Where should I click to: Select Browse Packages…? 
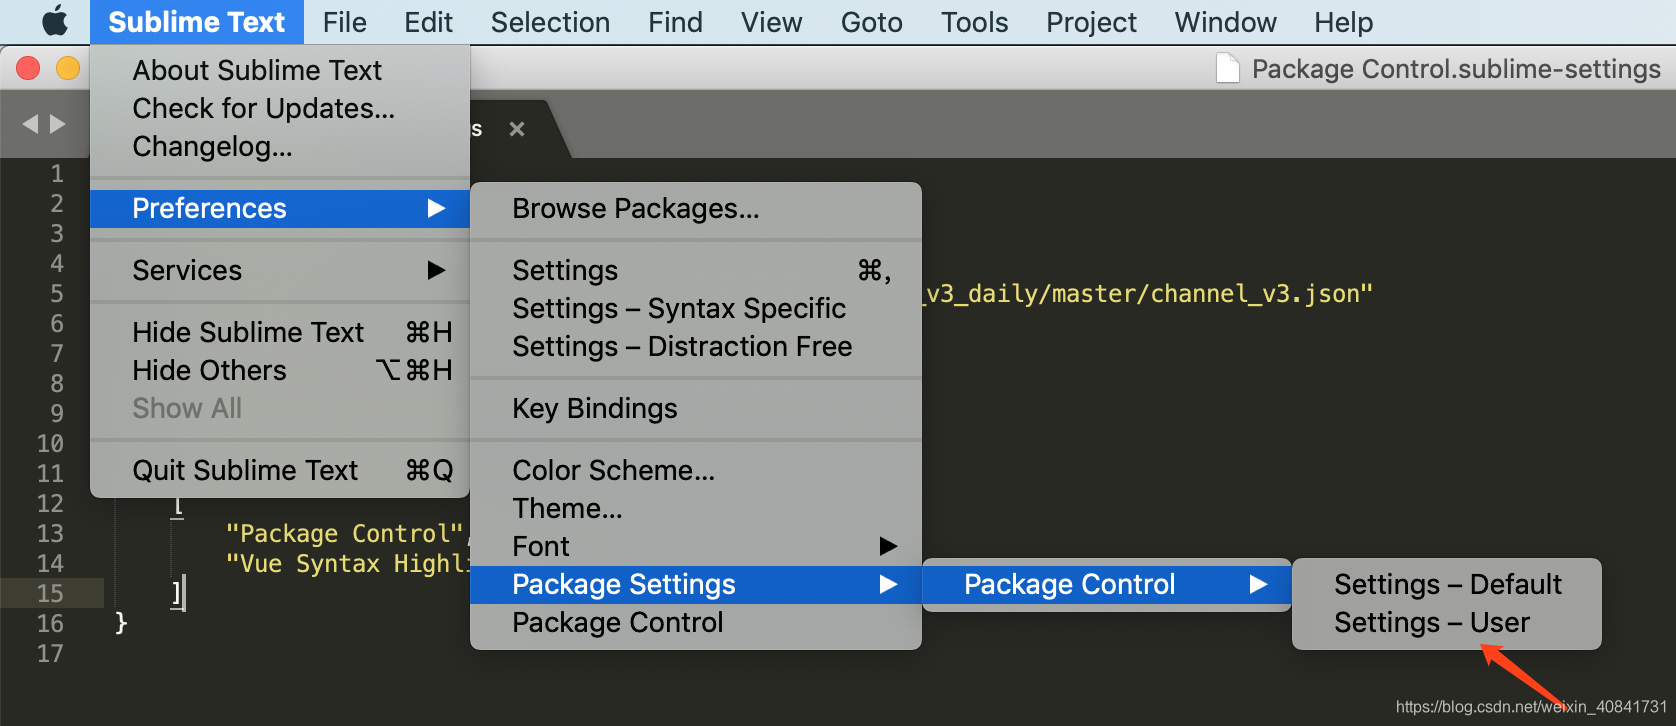[x=696, y=208]
